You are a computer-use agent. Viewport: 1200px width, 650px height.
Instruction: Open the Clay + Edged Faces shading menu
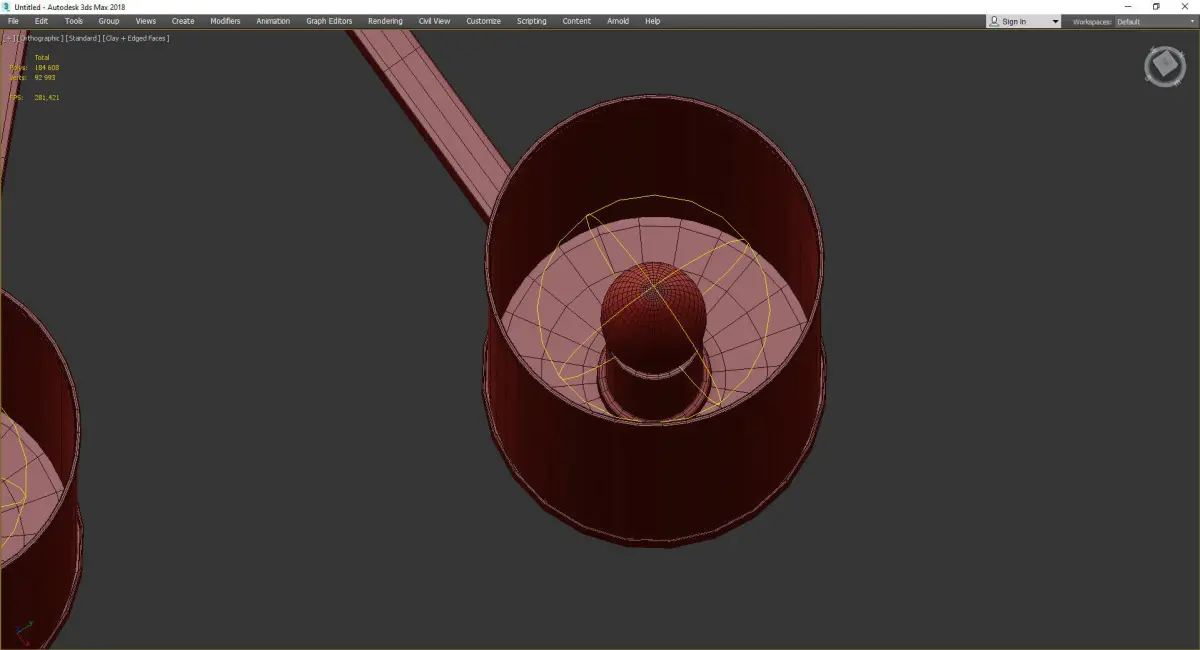(135, 38)
